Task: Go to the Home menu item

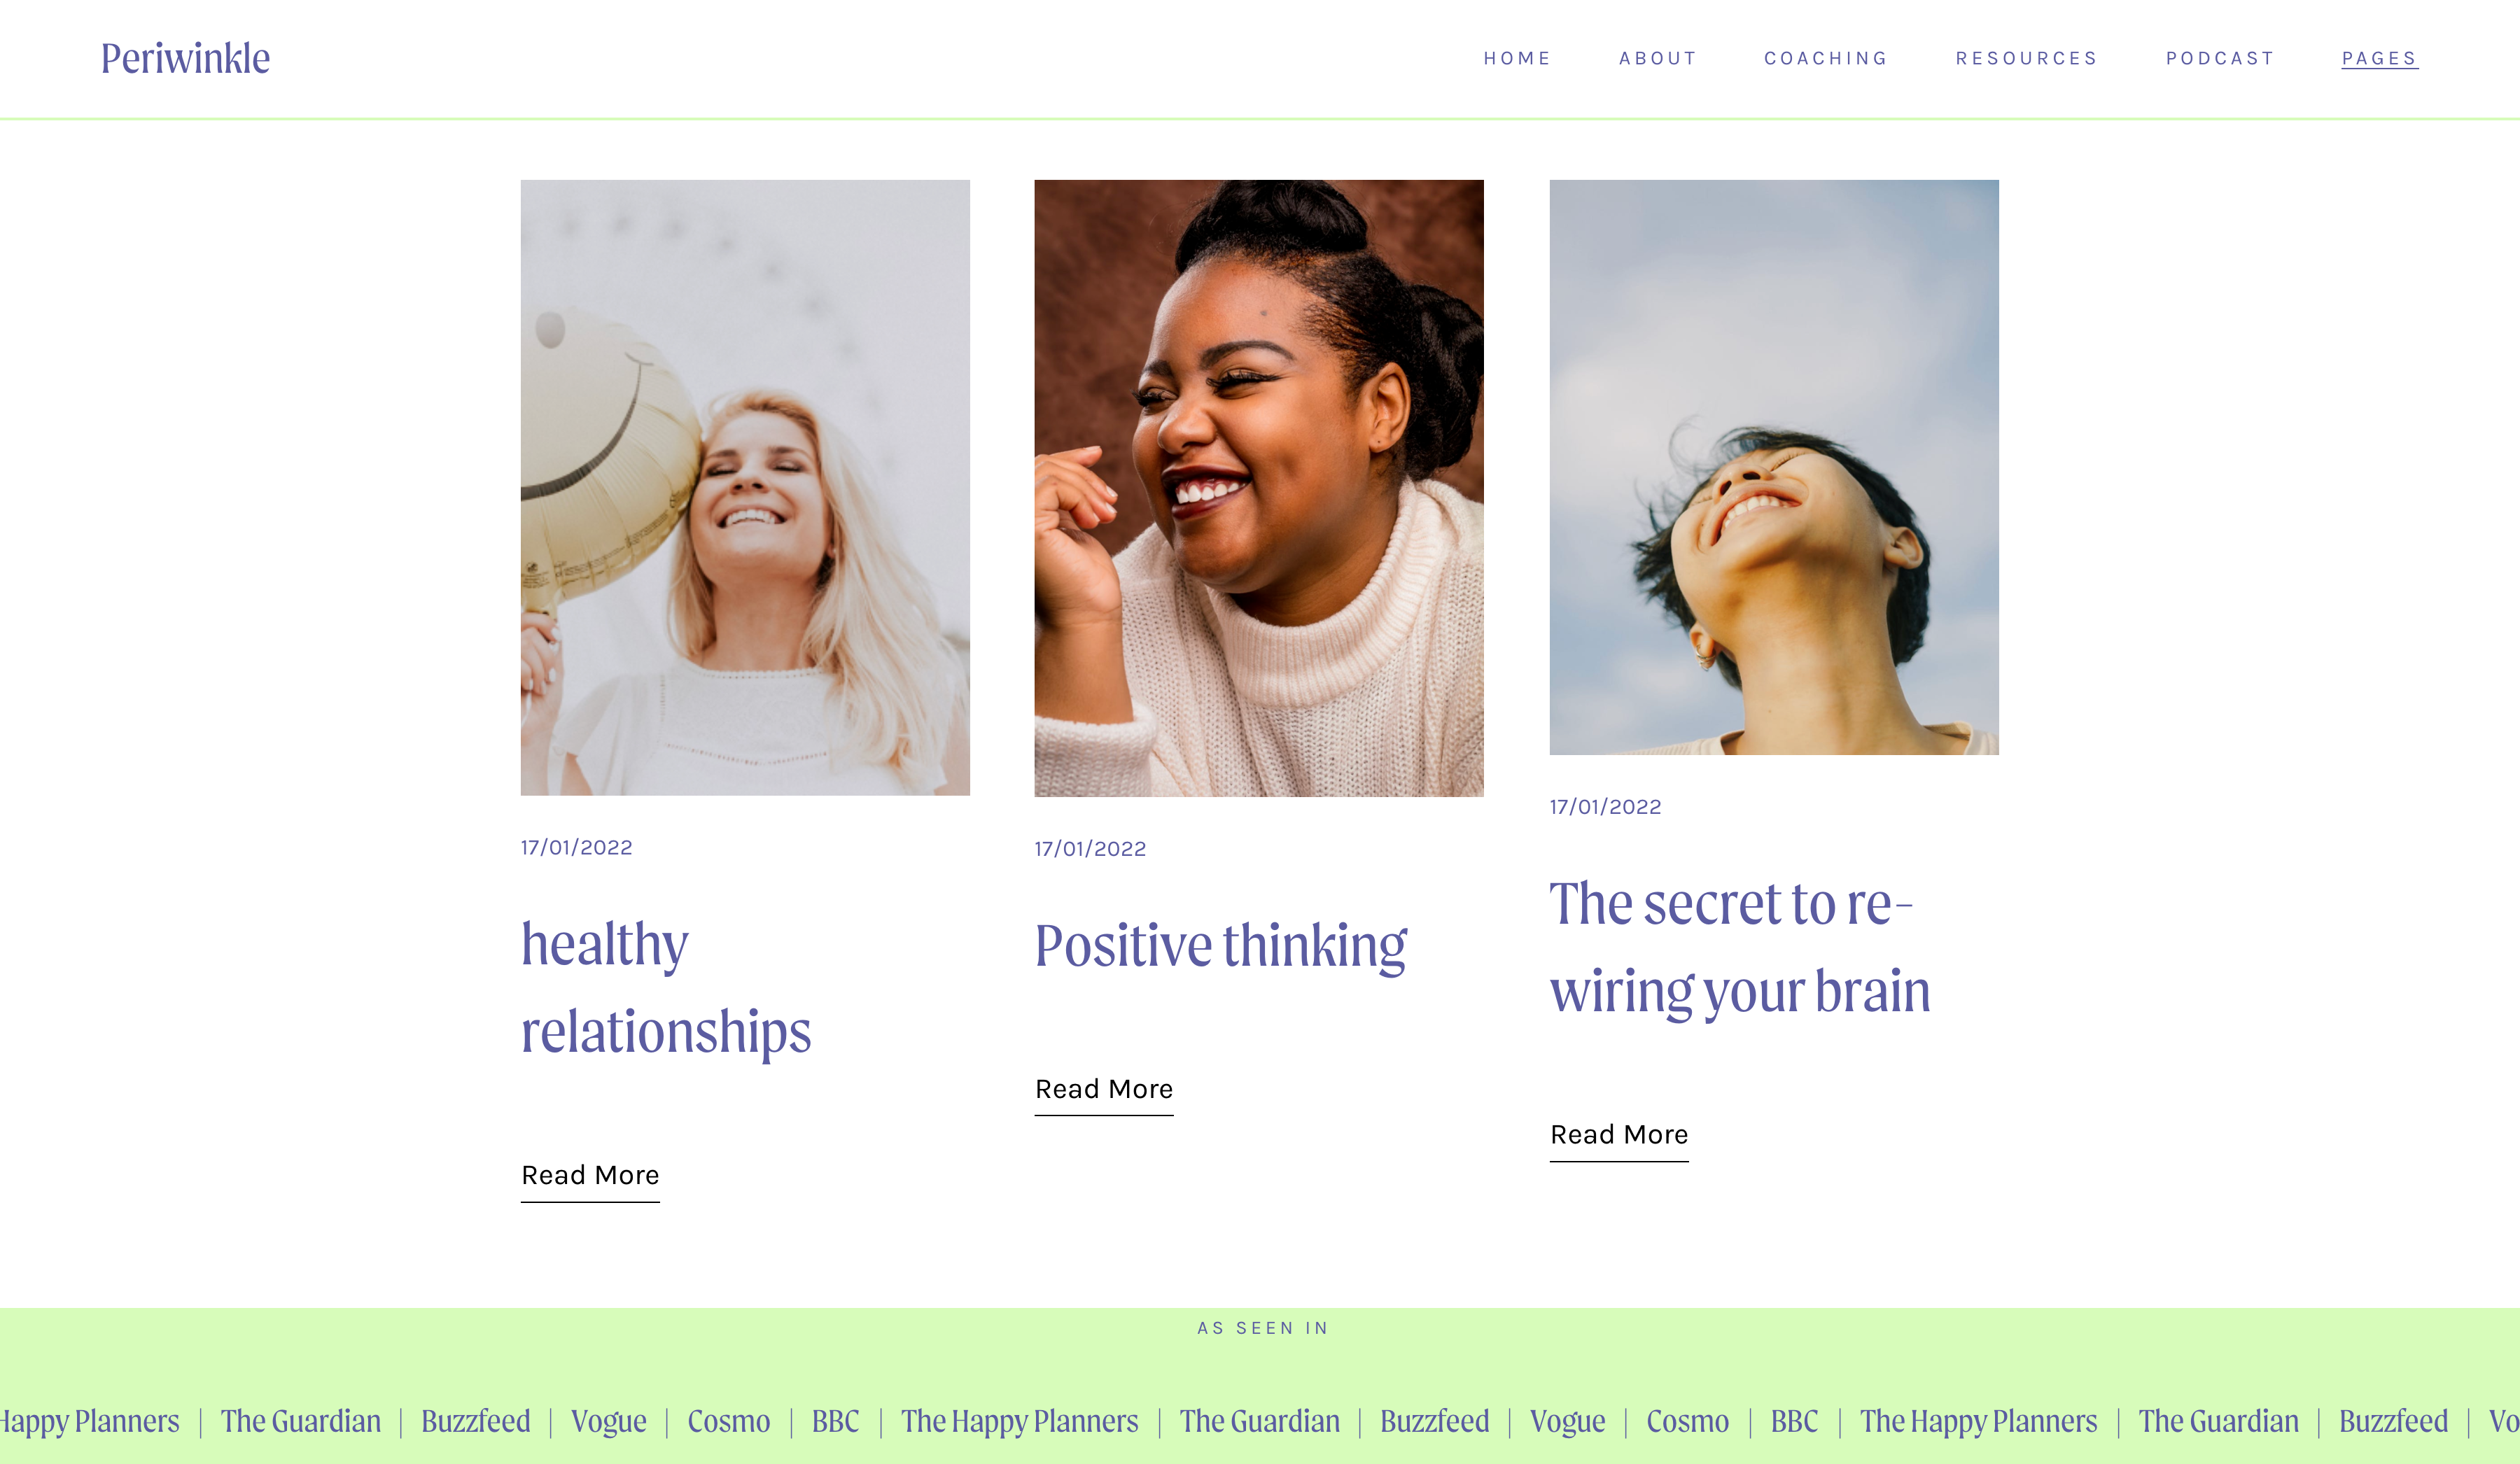Action: pyautogui.click(x=1517, y=58)
